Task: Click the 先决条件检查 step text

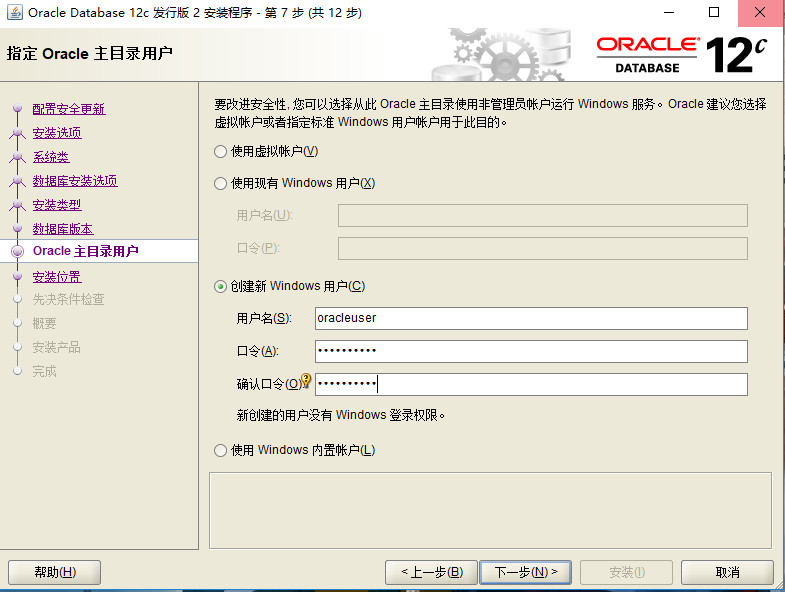Action: click(69, 300)
